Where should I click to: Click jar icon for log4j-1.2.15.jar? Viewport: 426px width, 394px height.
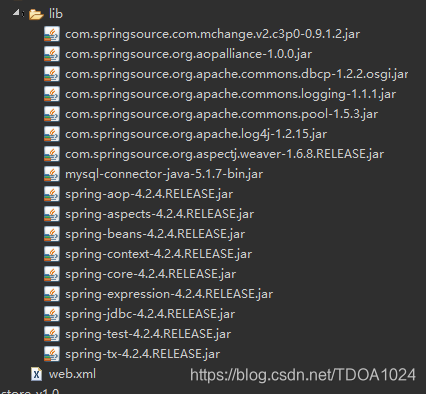pos(52,134)
